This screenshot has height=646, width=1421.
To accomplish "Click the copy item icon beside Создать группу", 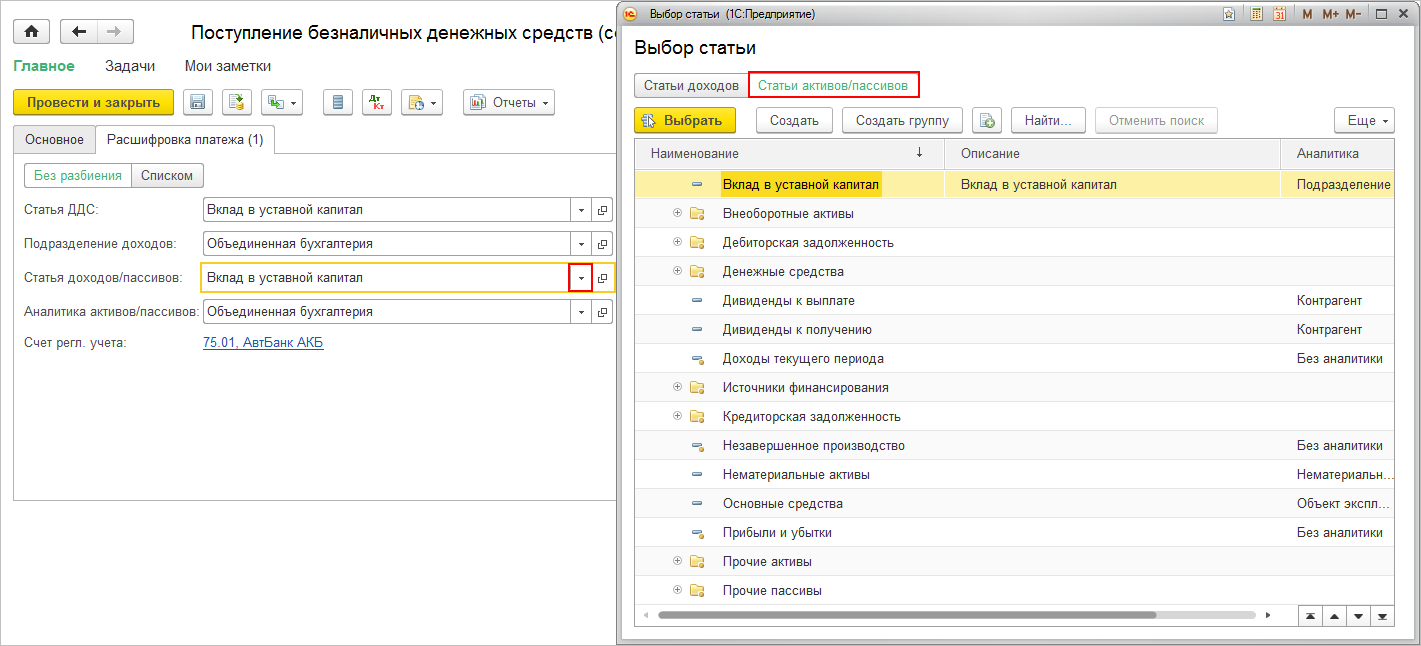I will (x=987, y=121).
